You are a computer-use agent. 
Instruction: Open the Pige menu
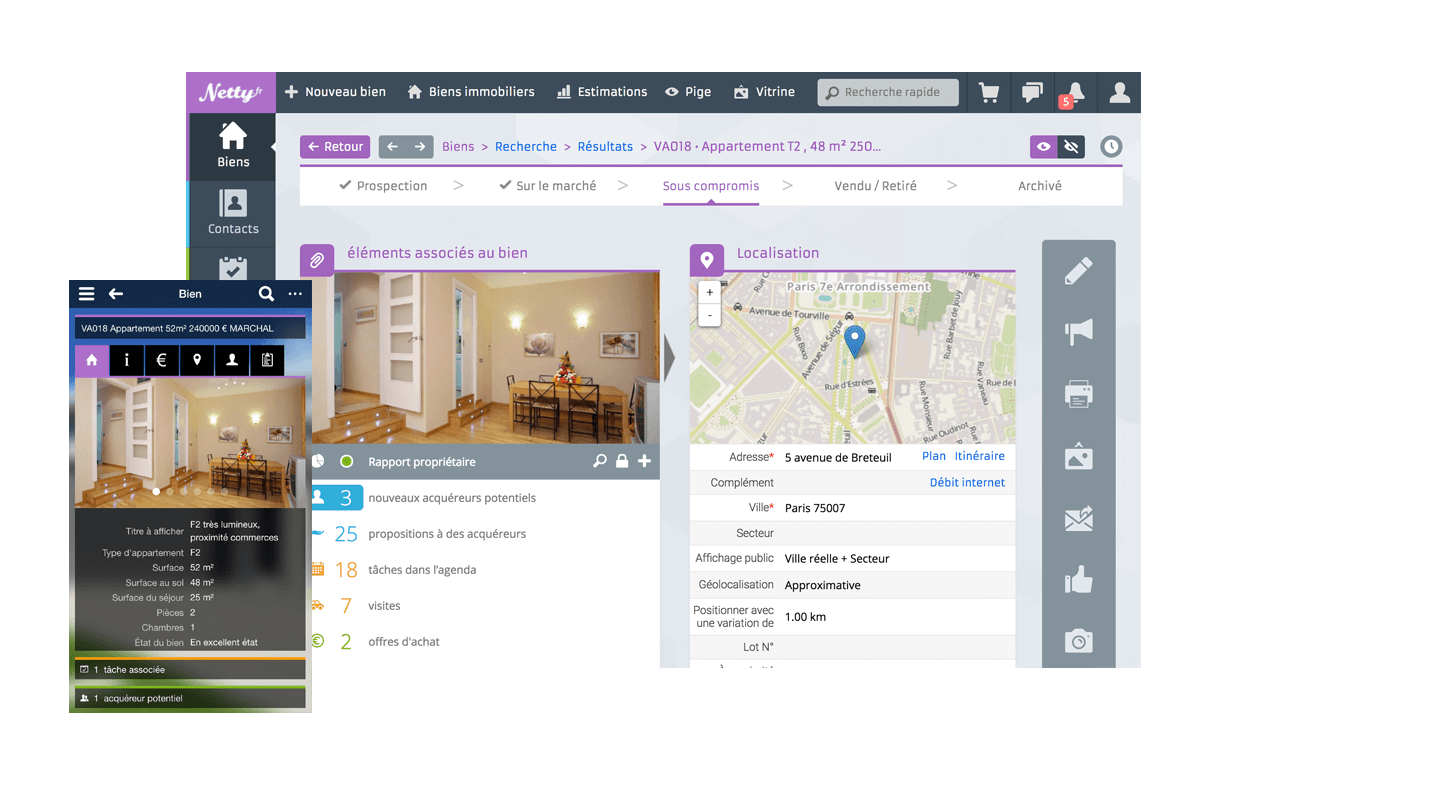click(688, 92)
